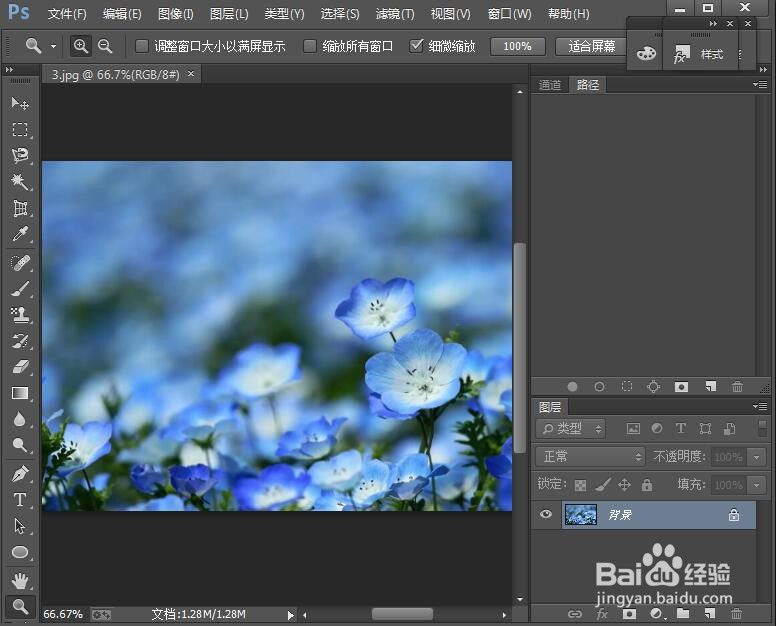Enable zoom all windows checkbox
The height and width of the screenshot is (626, 776).
(x=310, y=46)
